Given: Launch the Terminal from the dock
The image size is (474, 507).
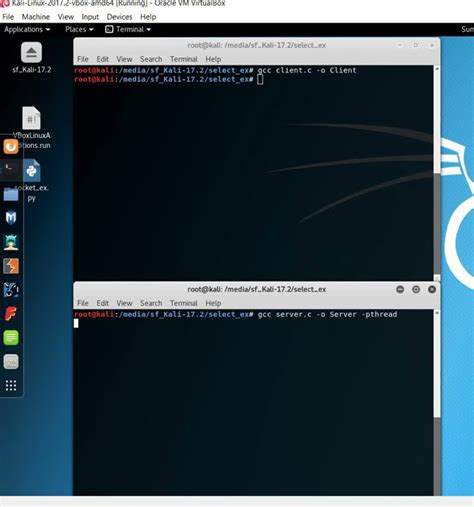Looking at the screenshot, I should (11, 170).
